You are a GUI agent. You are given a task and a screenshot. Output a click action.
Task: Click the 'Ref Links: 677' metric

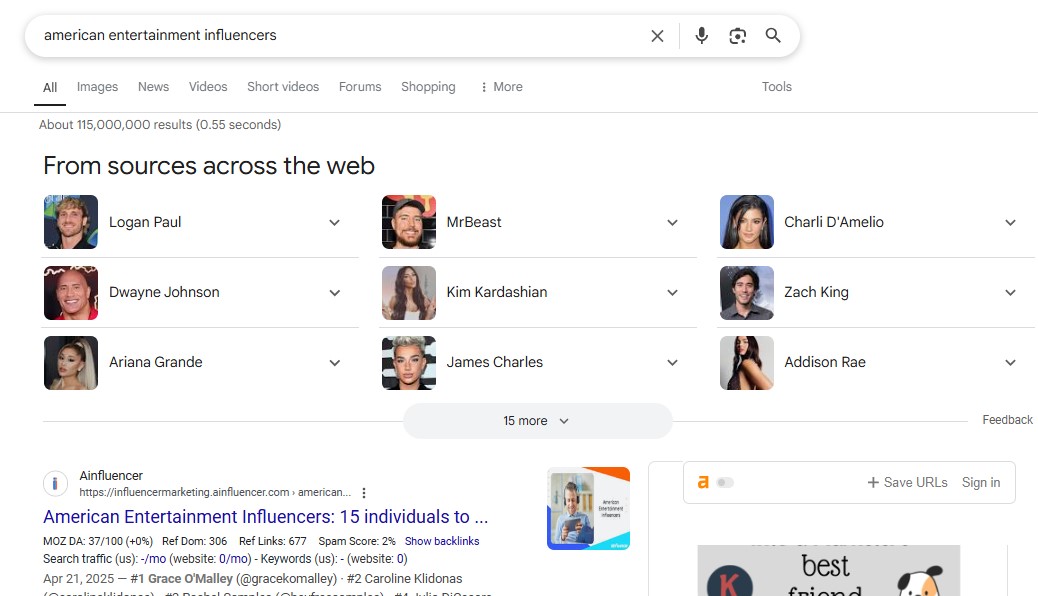point(273,541)
